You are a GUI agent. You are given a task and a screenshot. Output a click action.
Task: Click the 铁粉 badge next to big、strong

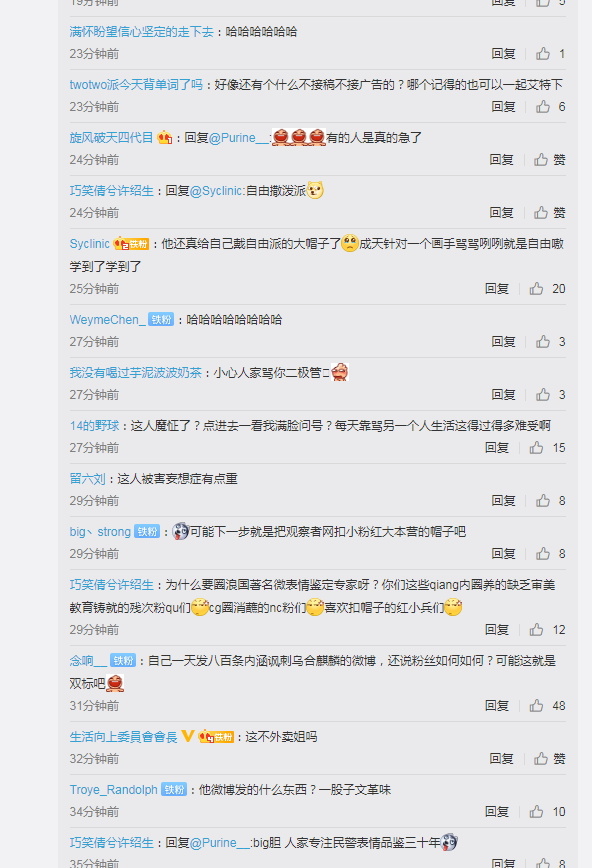click(x=147, y=531)
